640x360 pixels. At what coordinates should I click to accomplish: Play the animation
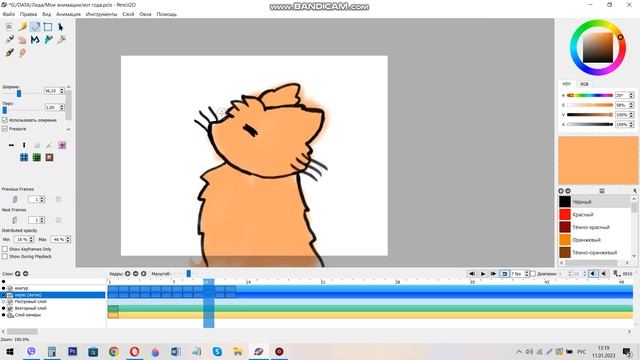pos(482,274)
